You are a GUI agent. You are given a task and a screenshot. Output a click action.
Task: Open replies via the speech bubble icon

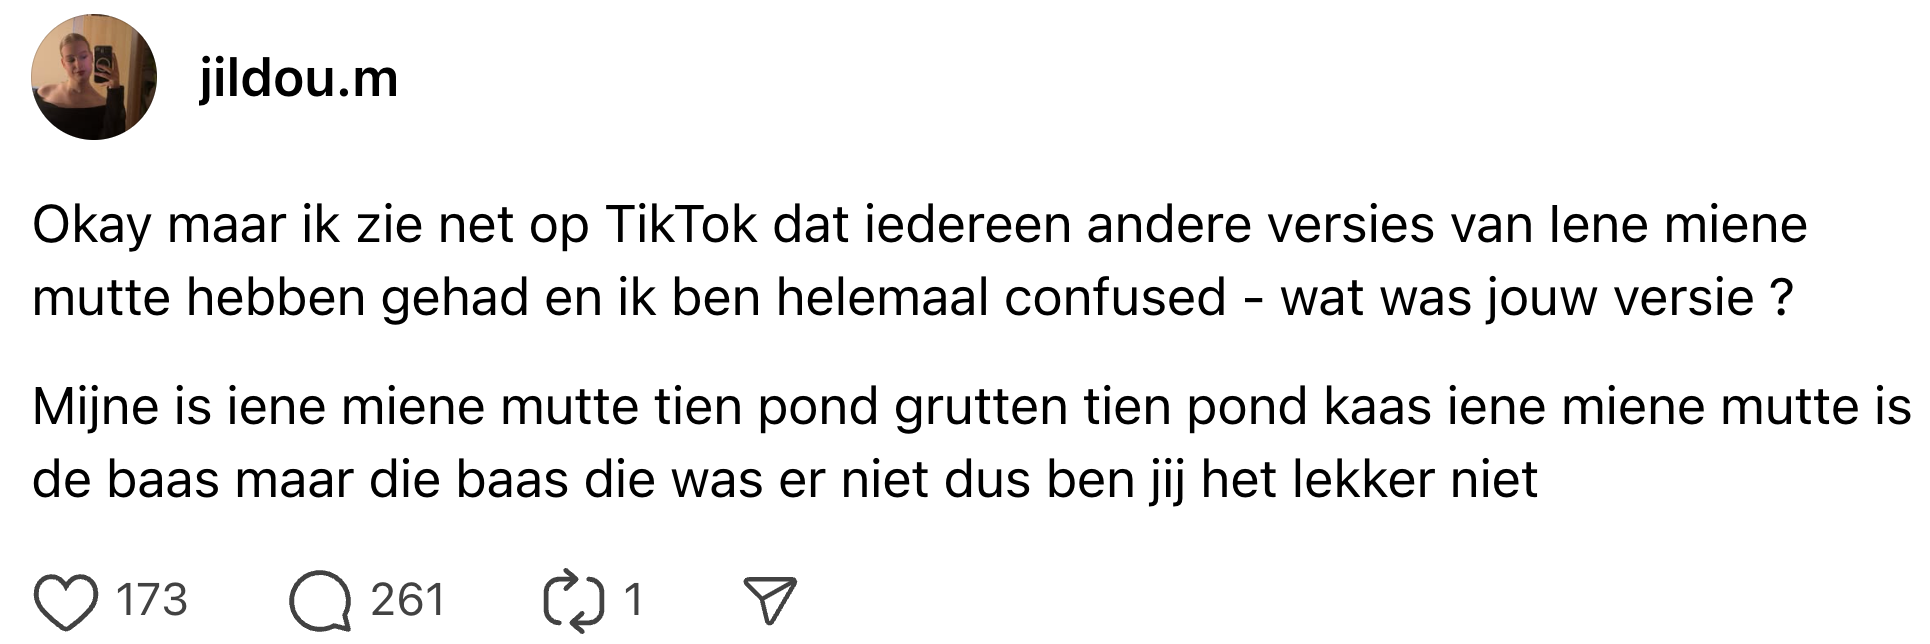click(320, 601)
